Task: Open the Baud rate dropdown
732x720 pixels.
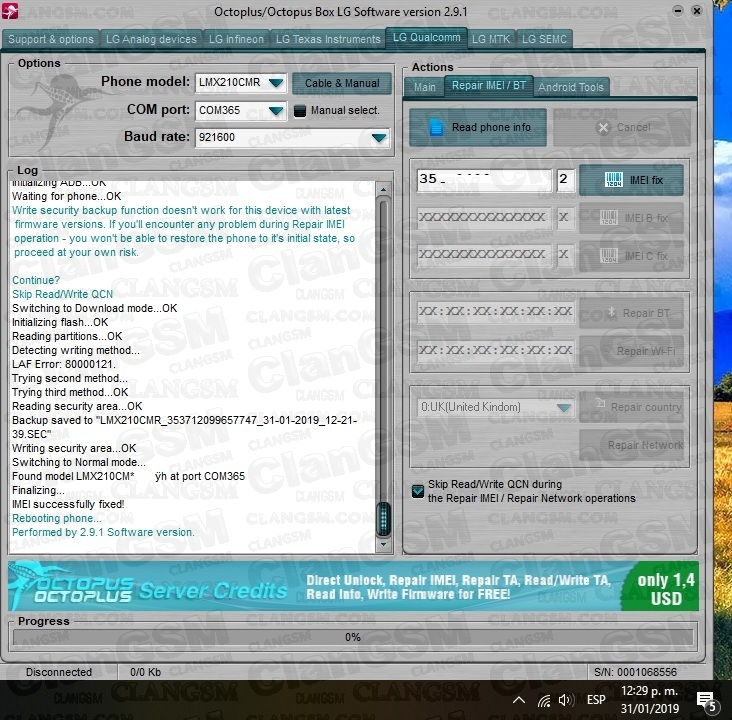Action: point(379,138)
